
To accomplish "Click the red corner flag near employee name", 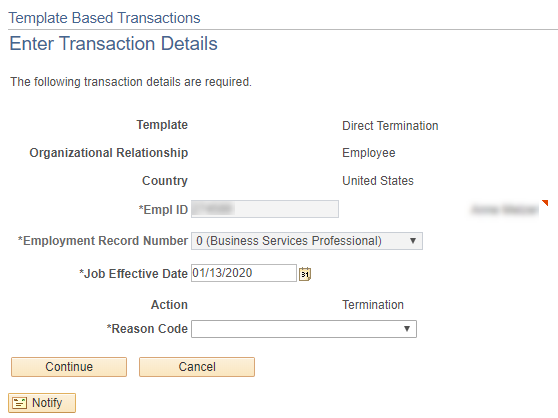I will [545, 203].
